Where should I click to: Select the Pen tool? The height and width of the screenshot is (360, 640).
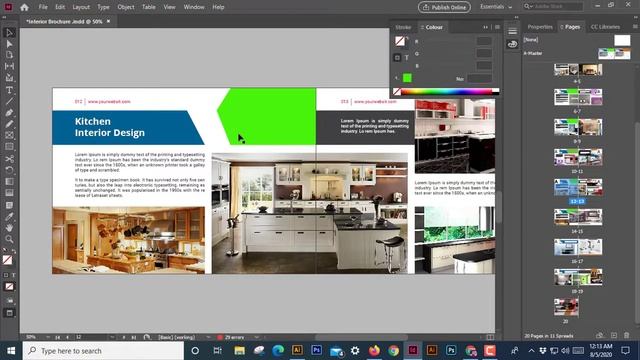click(x=9, y=112)
